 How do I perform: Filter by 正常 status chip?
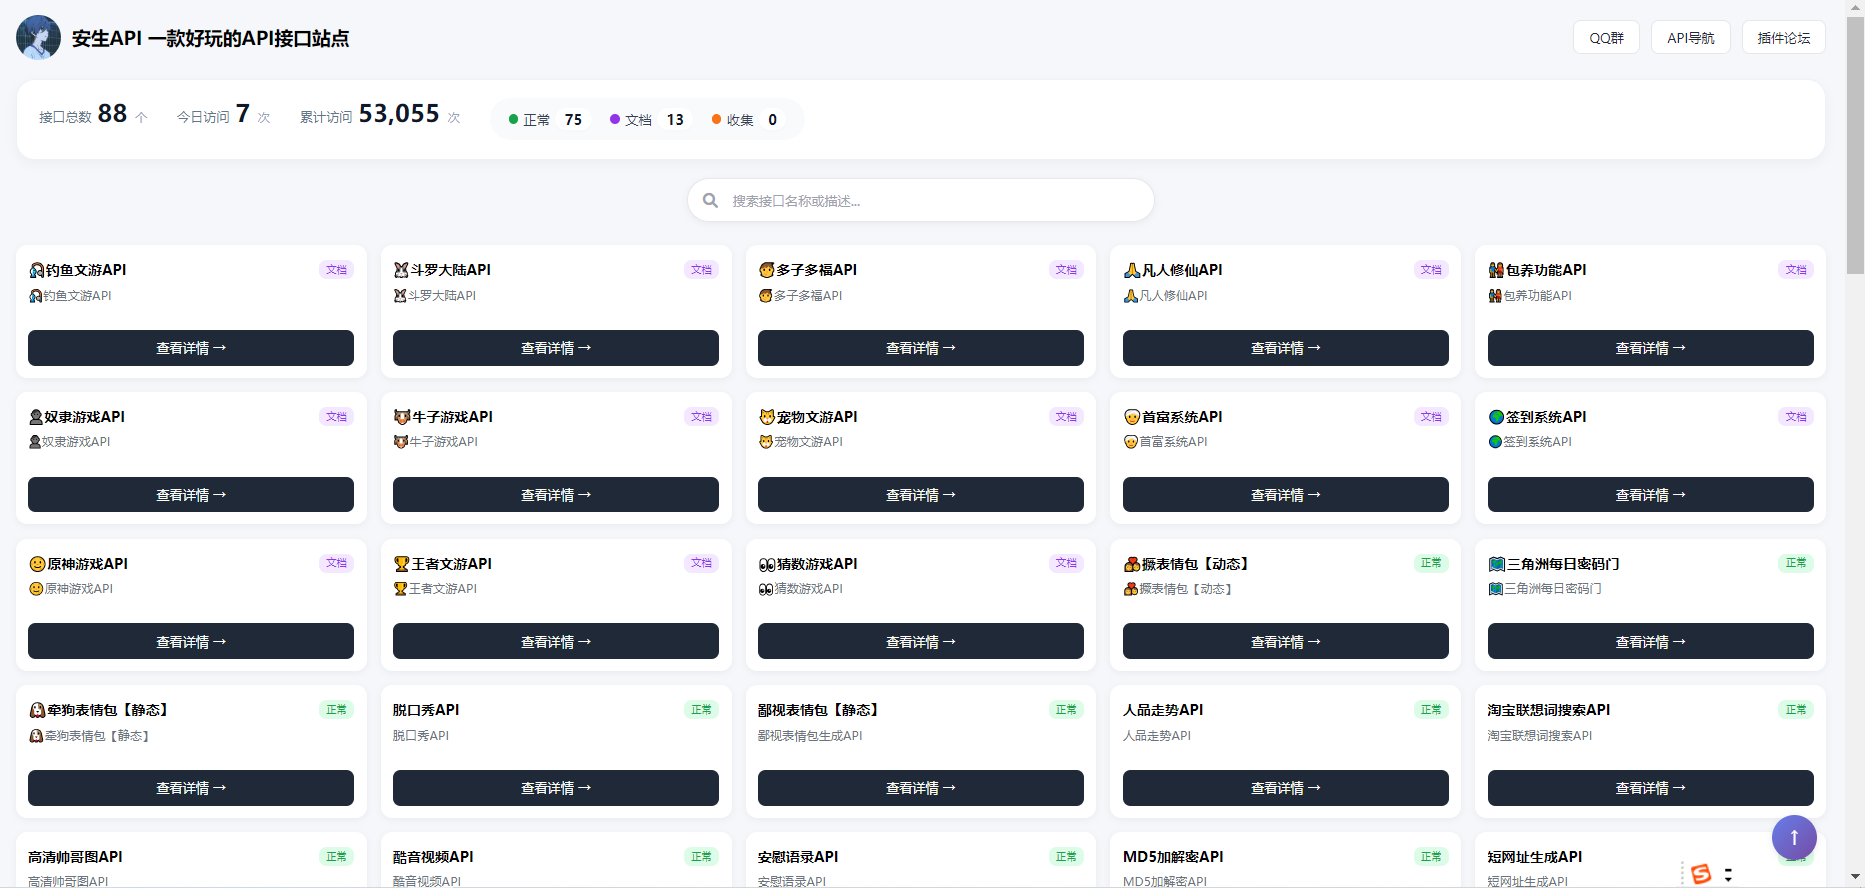pyautogui.click(x=546, y=120)
